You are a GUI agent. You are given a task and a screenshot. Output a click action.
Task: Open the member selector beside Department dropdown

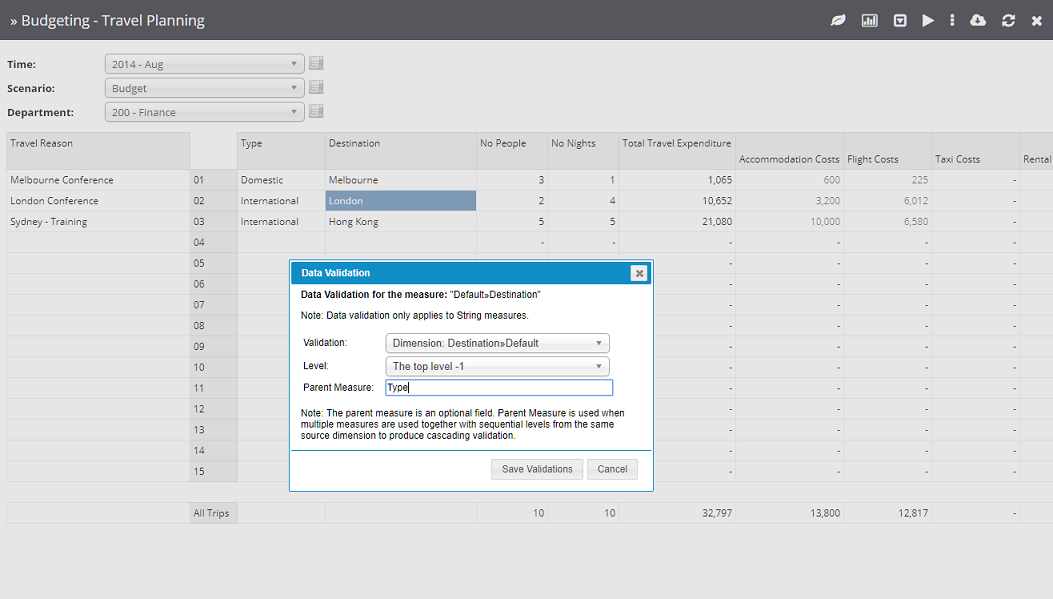click(317, 111)
